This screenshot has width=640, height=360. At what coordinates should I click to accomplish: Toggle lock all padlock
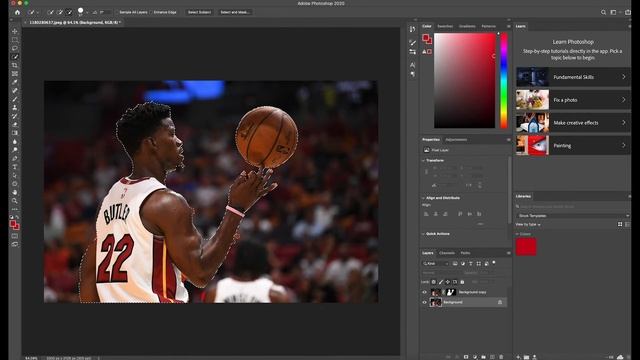coord(462,282)
